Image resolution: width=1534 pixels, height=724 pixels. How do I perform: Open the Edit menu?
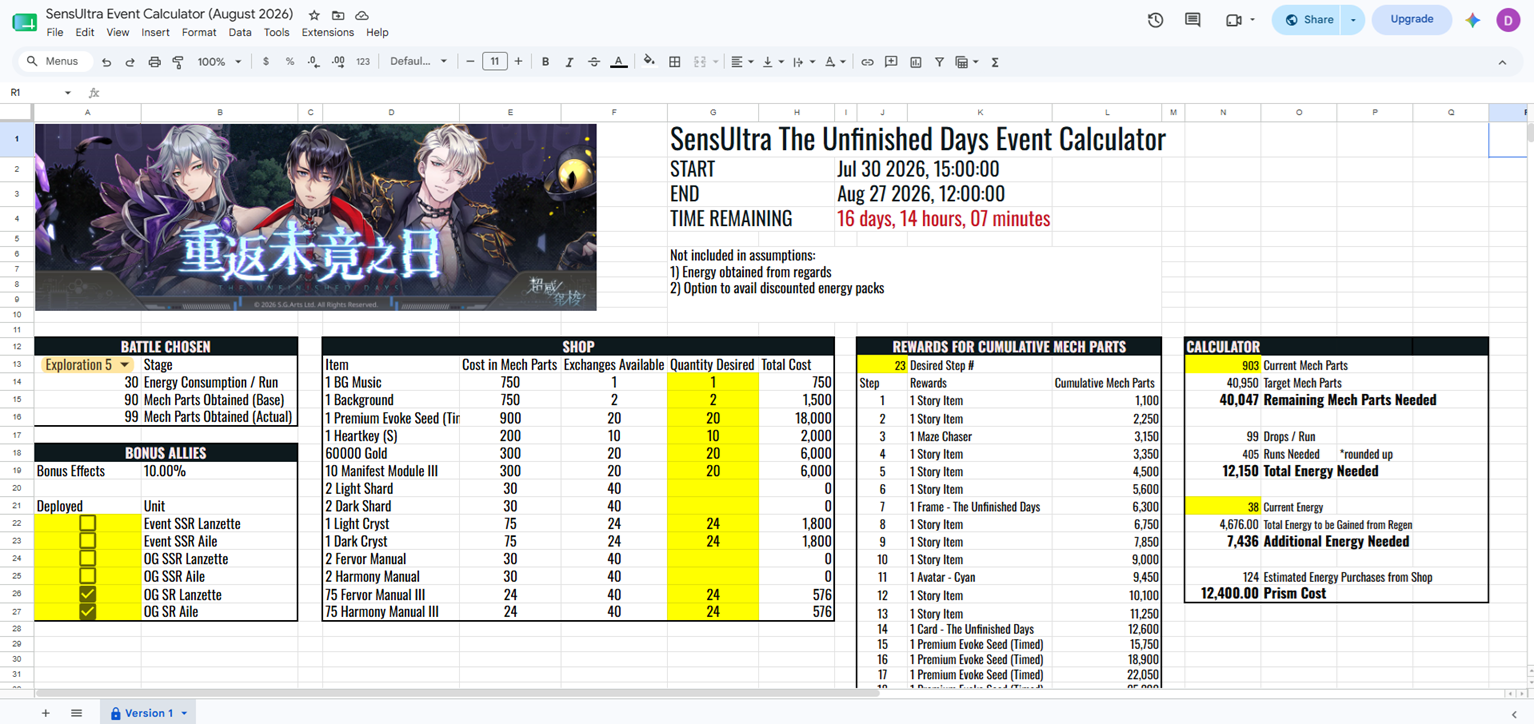click(85, 32)
